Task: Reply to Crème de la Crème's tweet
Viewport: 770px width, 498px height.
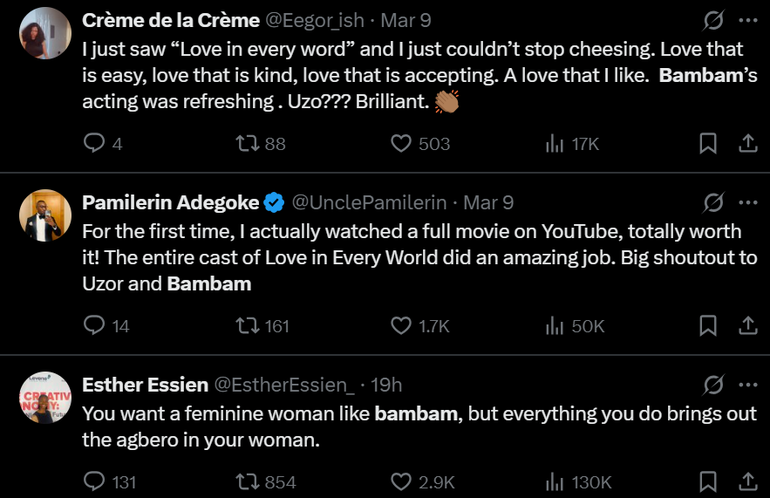Action: click(x=94, y=144)
